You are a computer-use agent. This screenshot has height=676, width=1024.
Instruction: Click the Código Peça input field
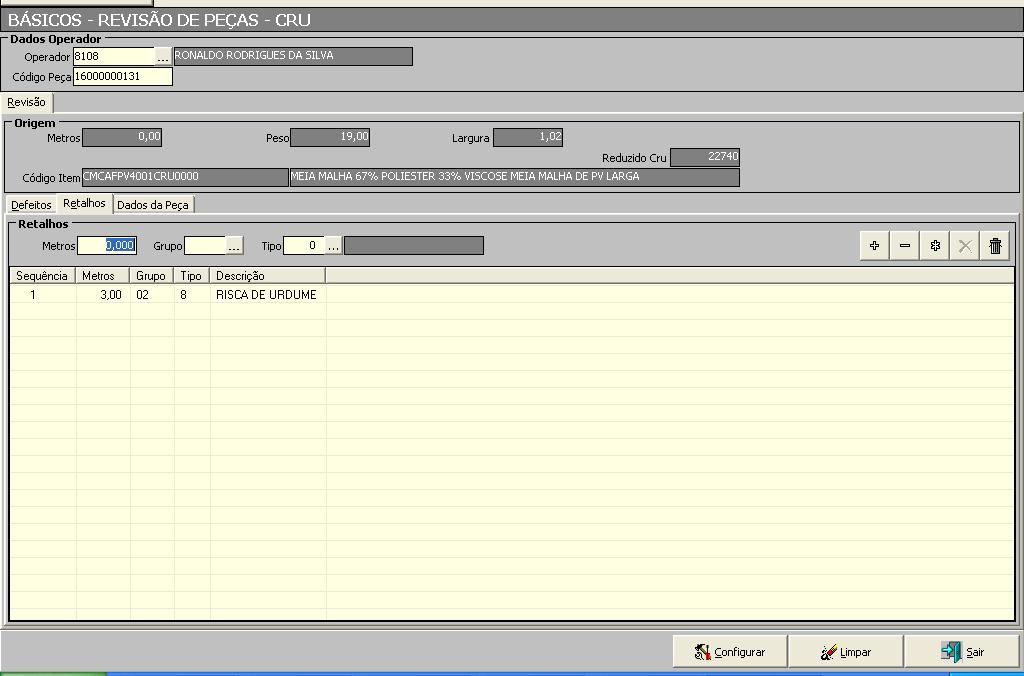[x=122, y=77]
